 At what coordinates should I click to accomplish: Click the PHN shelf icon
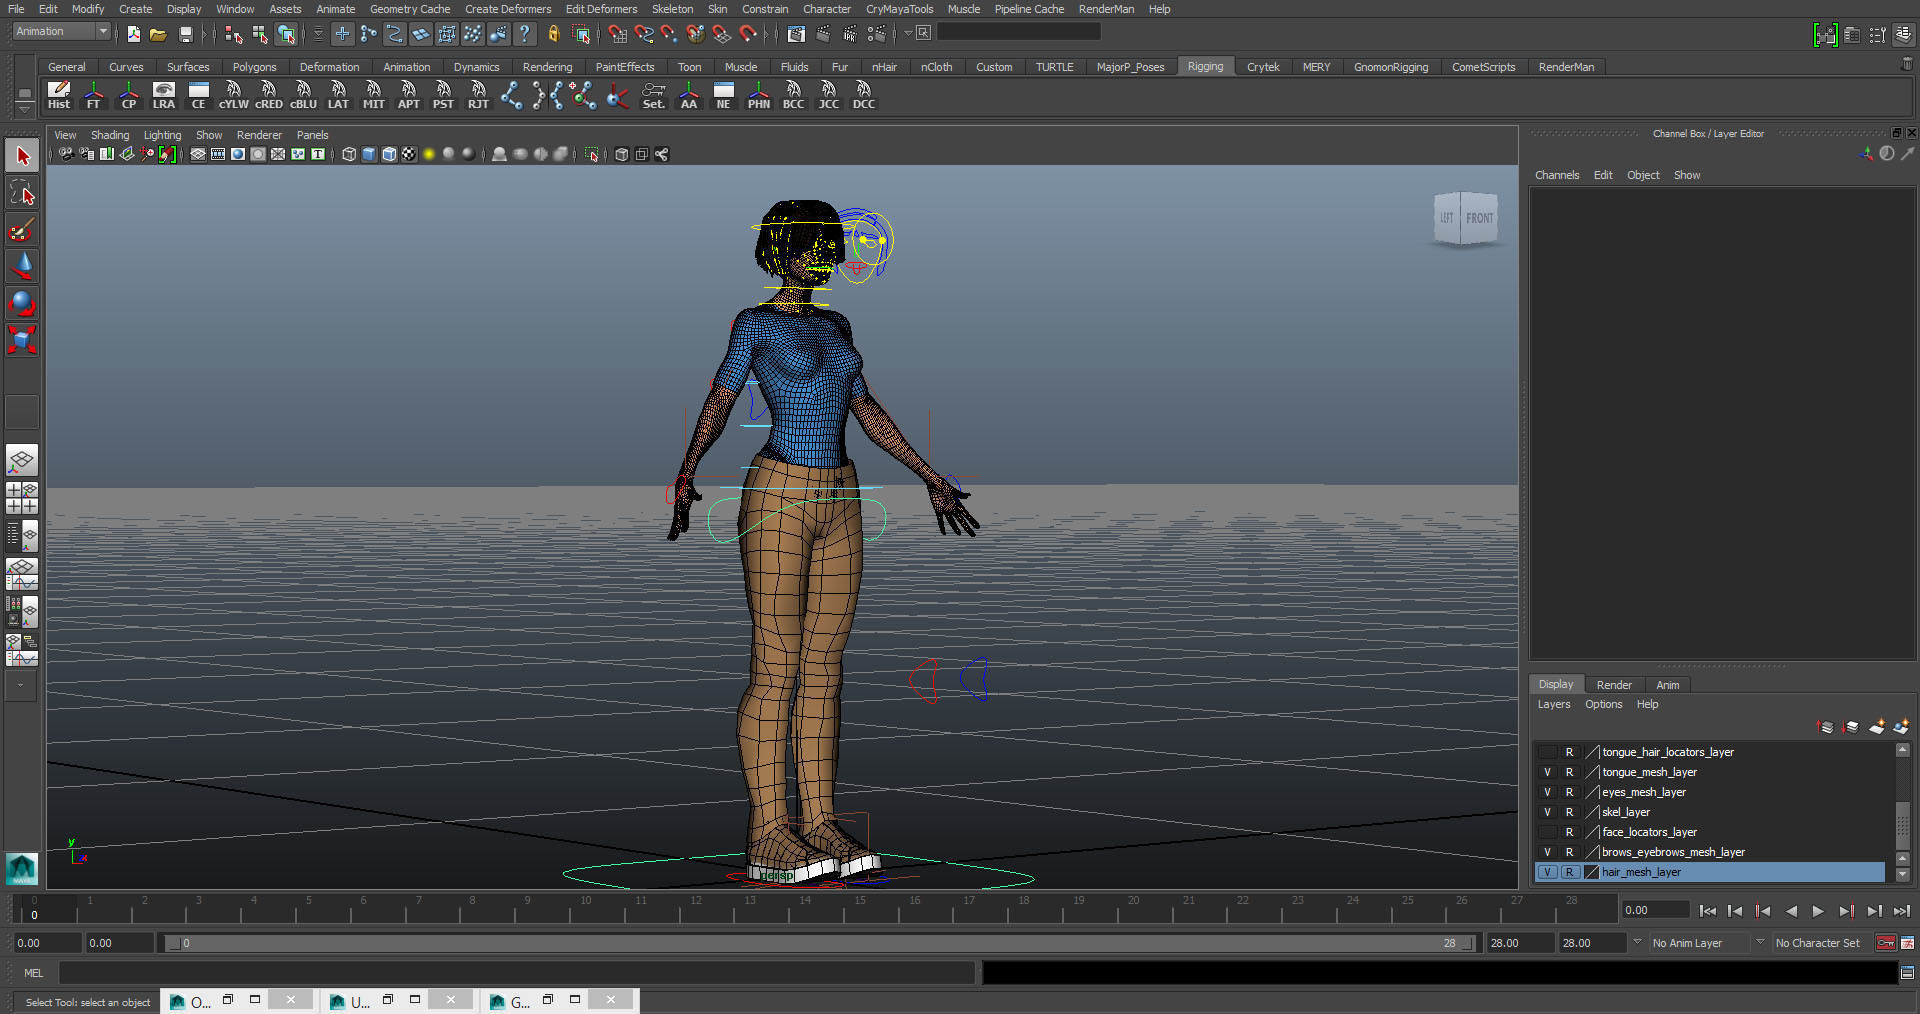click(x=758, y=95)
